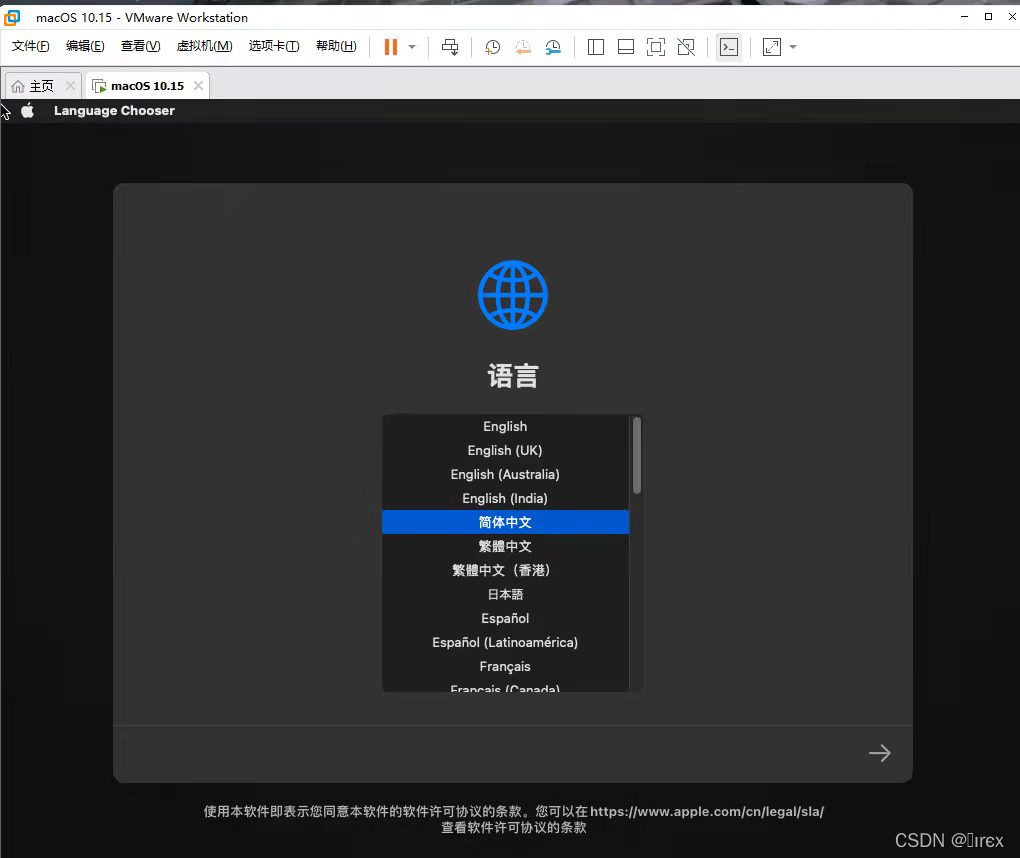Open the 选项卡(T) menu
This screenshot has width=1020, height=858.
coord(274,46)
